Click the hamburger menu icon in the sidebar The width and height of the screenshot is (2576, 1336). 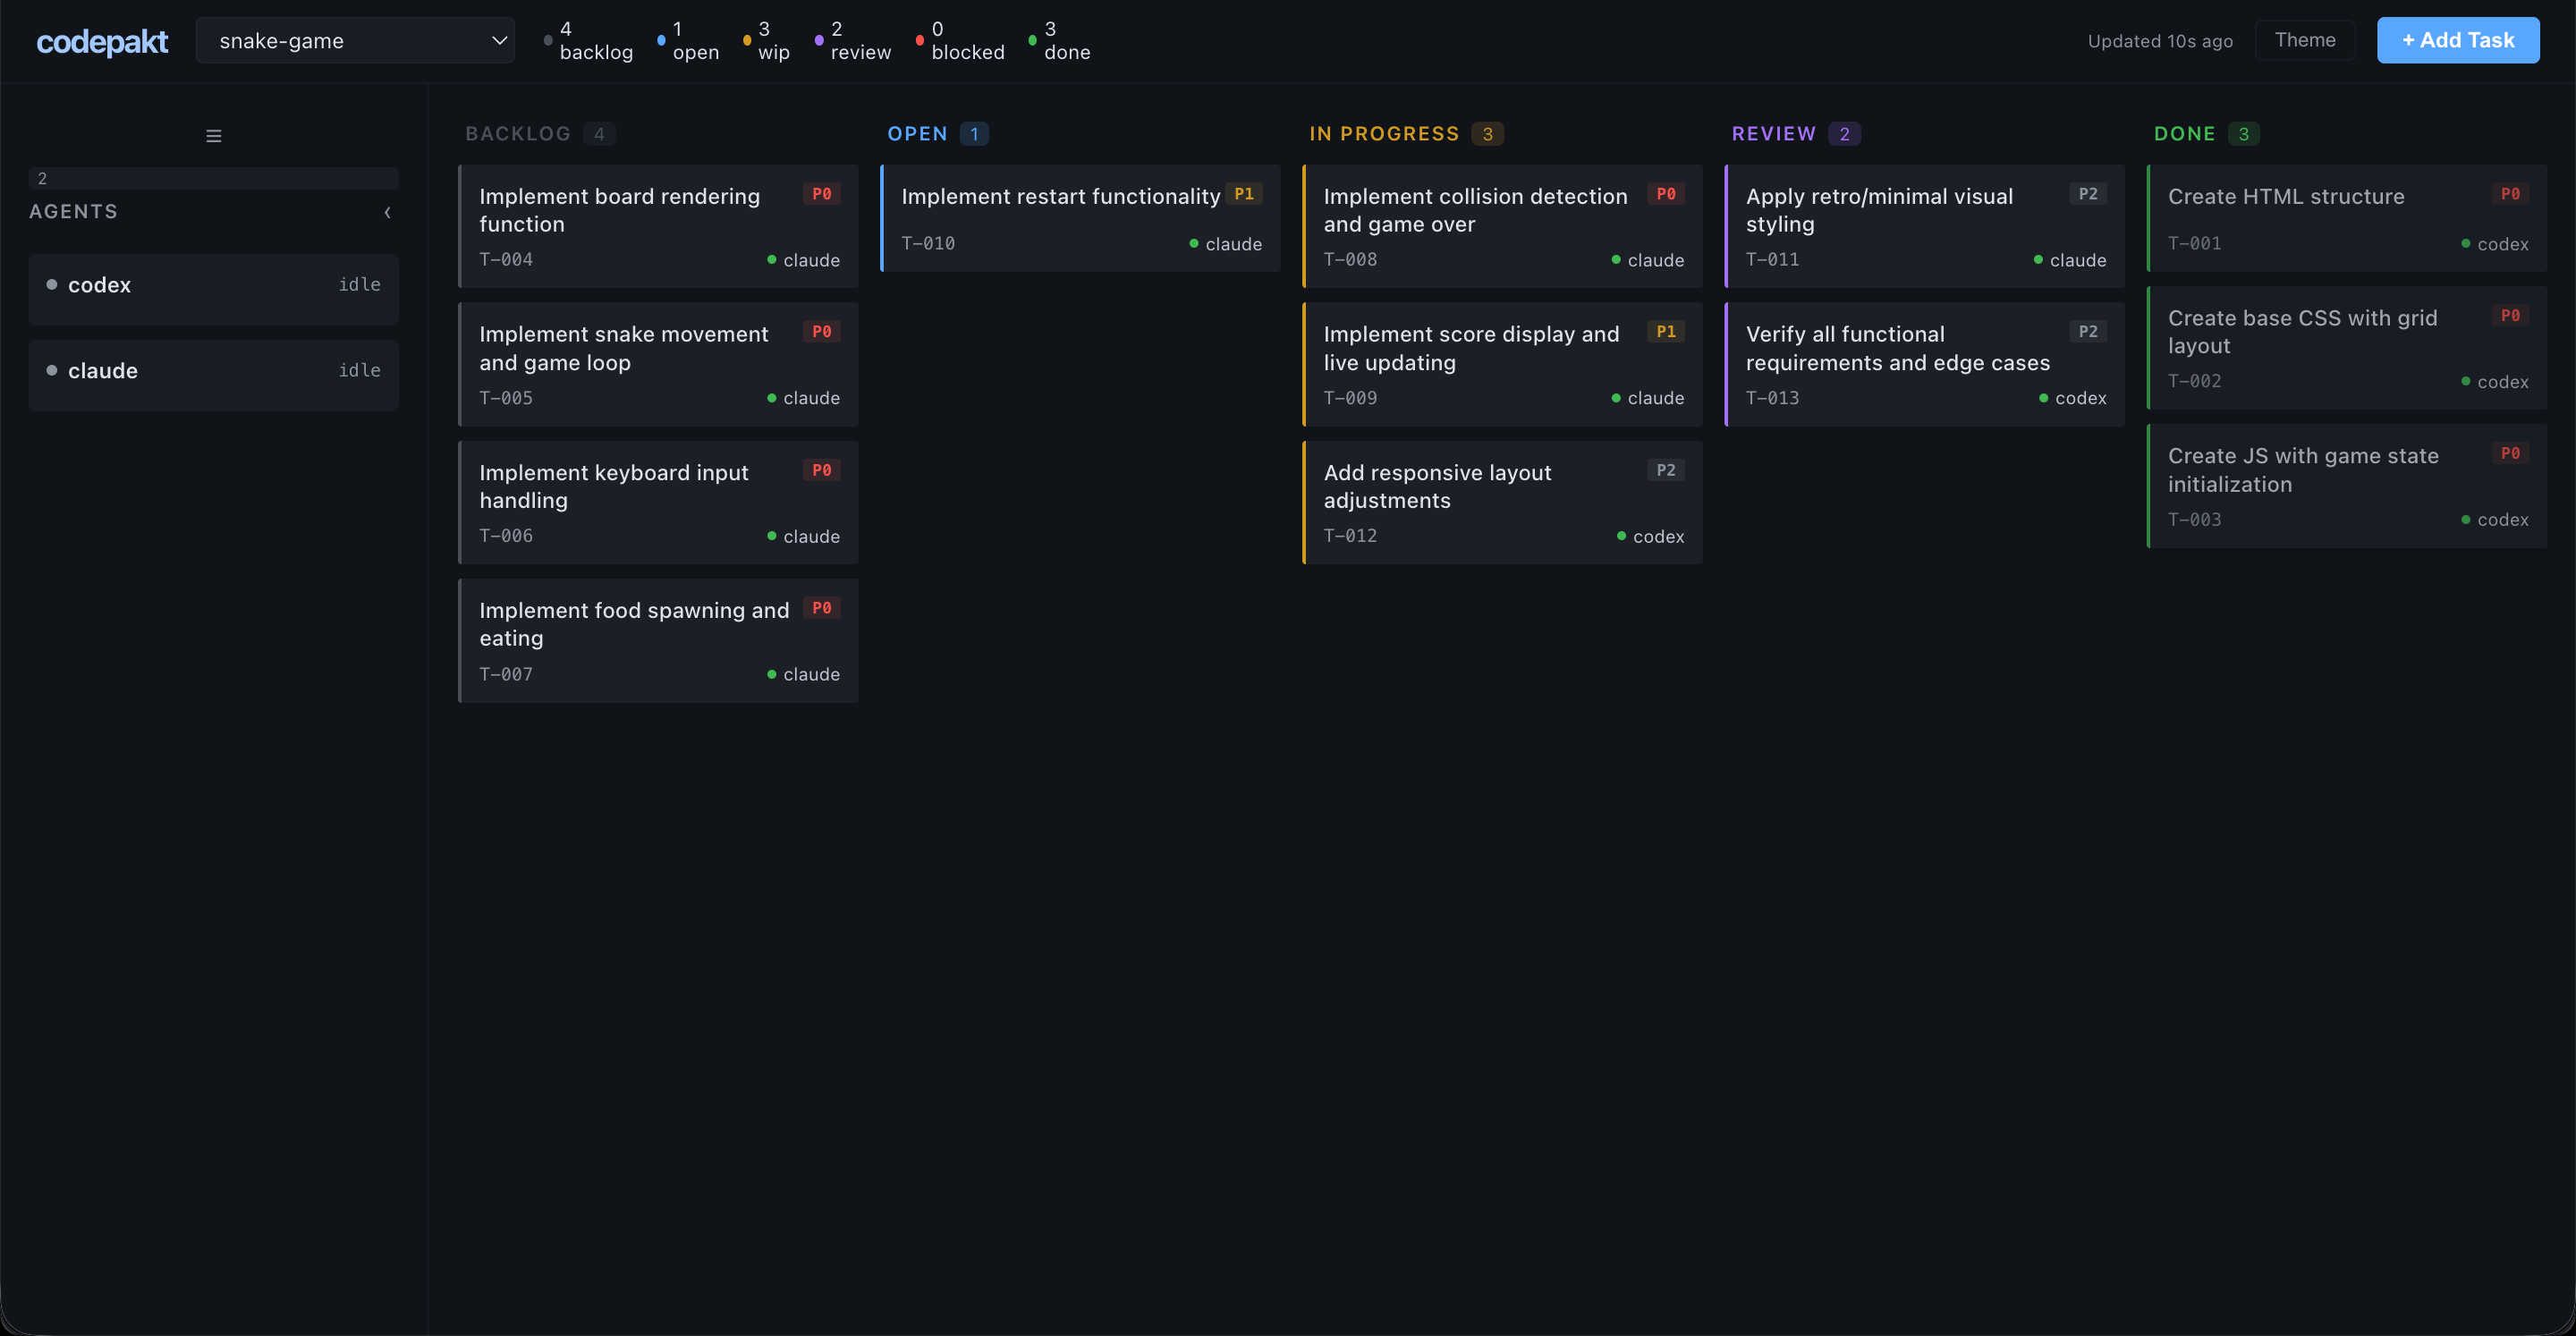(x=214, y=135)
